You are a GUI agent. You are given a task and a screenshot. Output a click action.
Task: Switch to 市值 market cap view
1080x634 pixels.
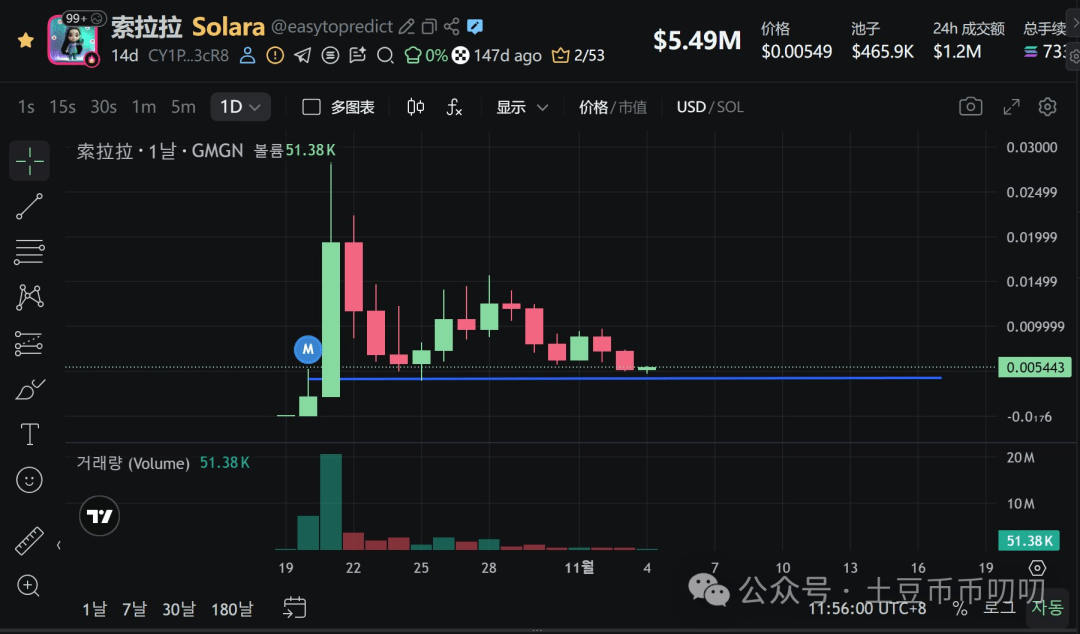(x=632, y=107)
